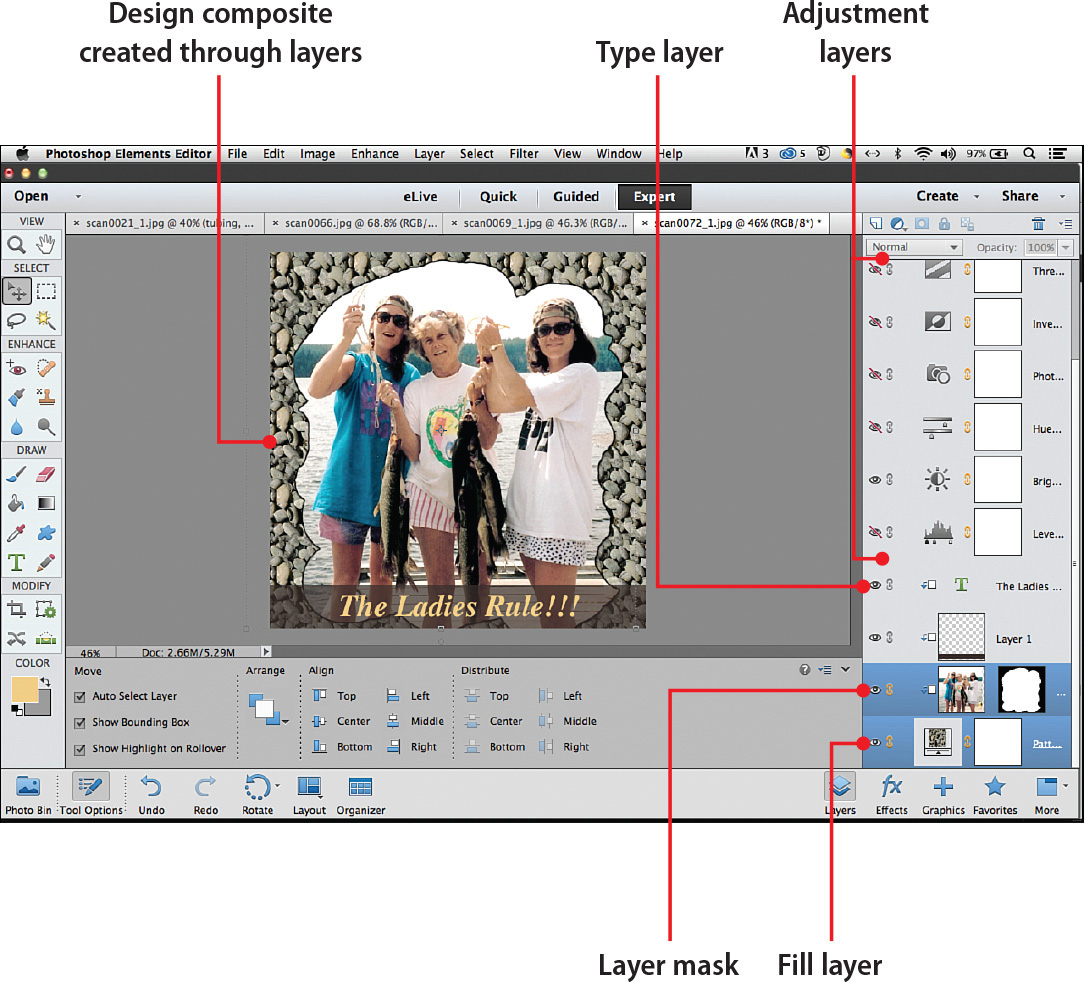
Task: Select the Pencil tool
Action: [x=46, y=563]
